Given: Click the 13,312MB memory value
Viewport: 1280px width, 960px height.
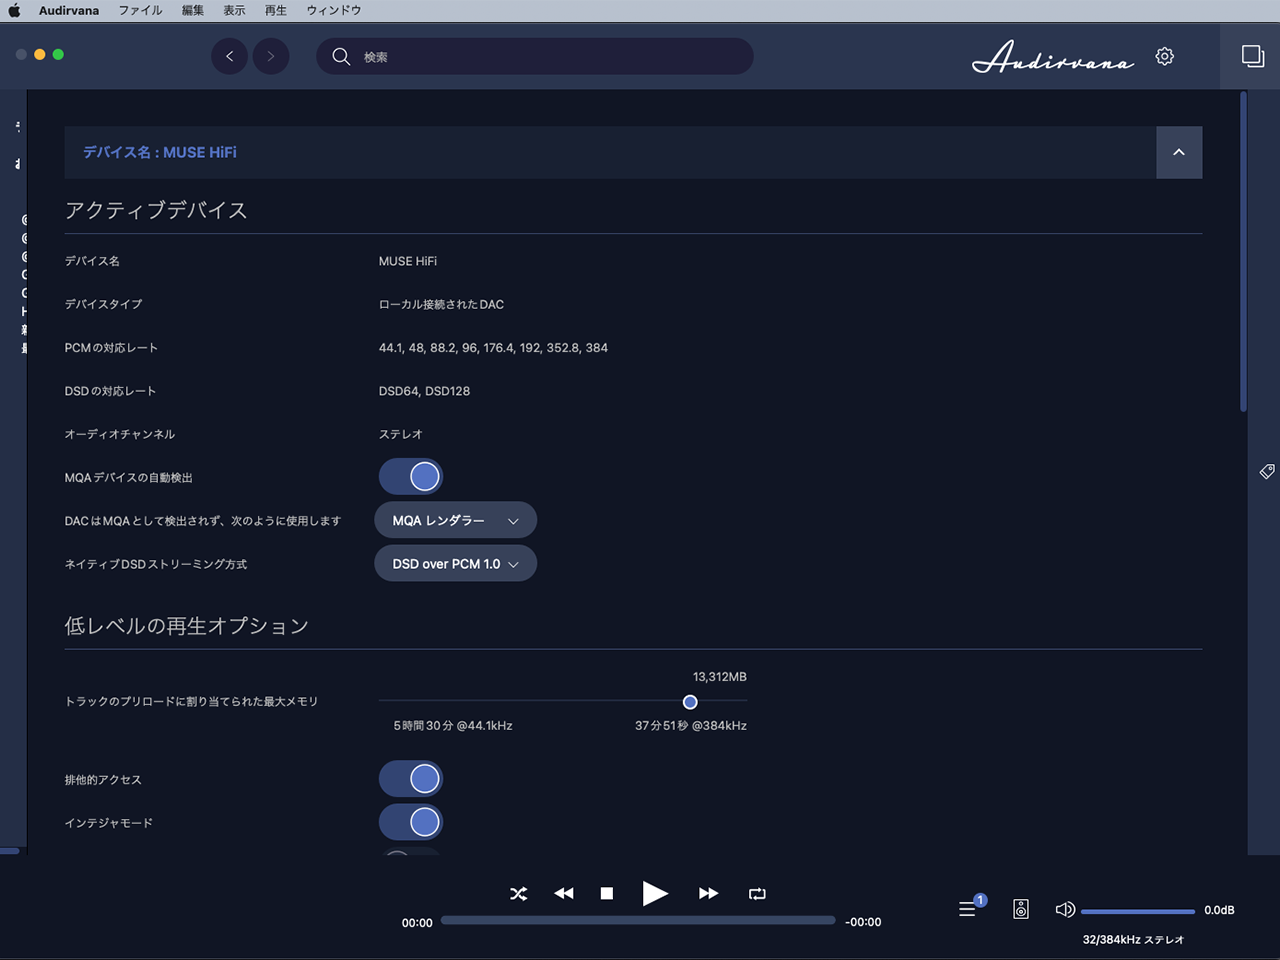Looking at the screenshot, I should 720,677.
